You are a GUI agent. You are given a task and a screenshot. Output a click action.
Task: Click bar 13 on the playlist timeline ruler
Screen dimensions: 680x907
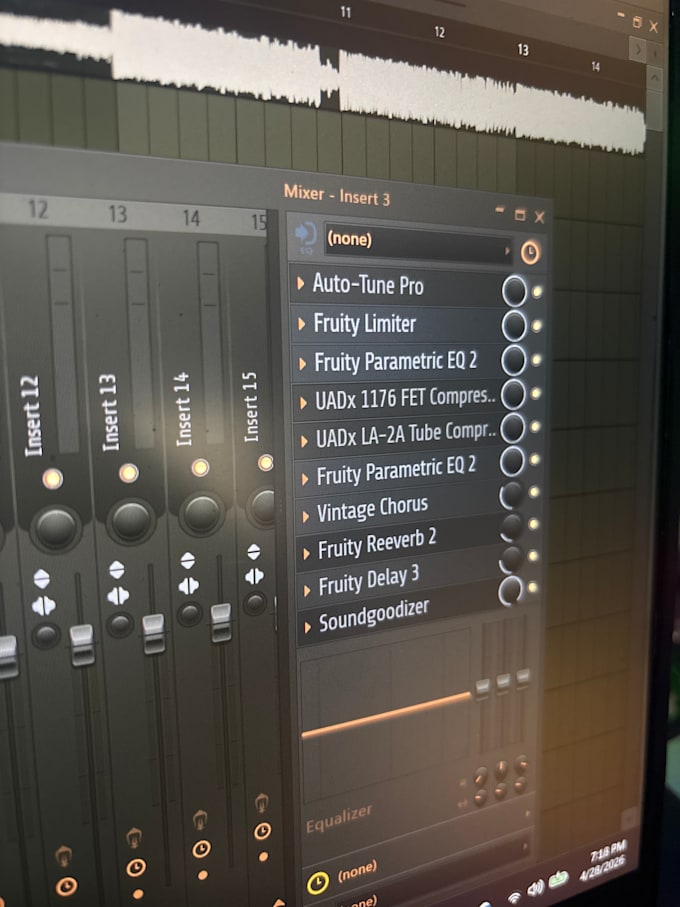point(523,50)
